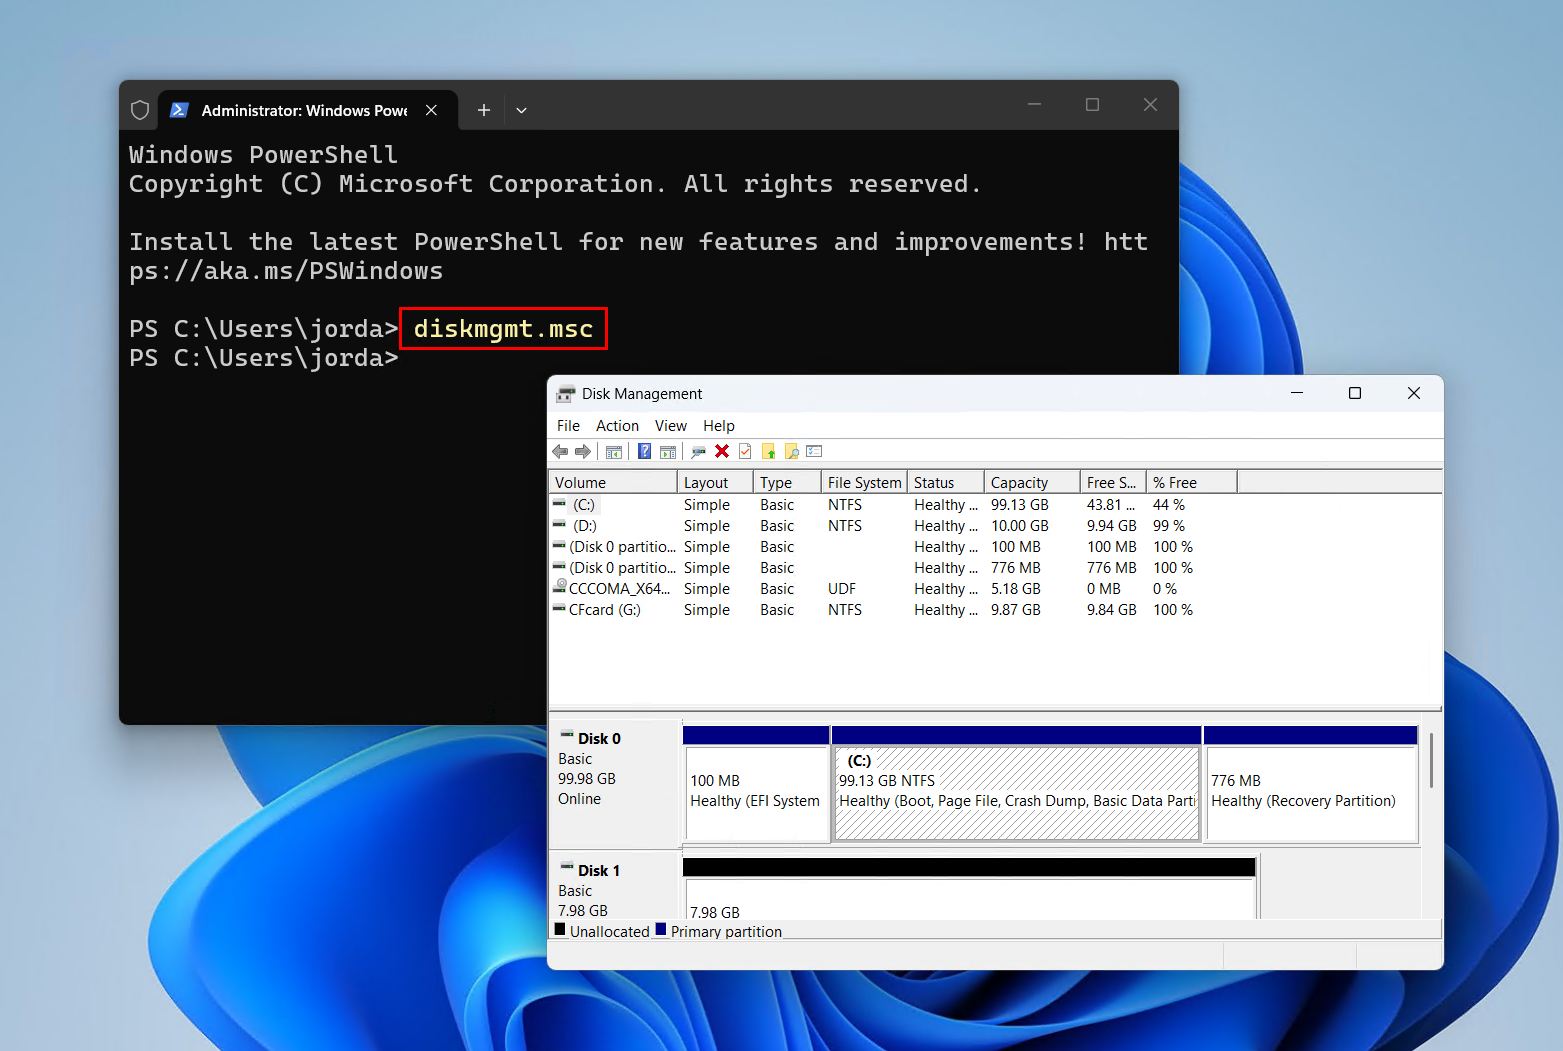Click the PowerShell tab icon
Image resolution: width=1563 pixels, height=1051 pixels.
(x=179, y=110)
